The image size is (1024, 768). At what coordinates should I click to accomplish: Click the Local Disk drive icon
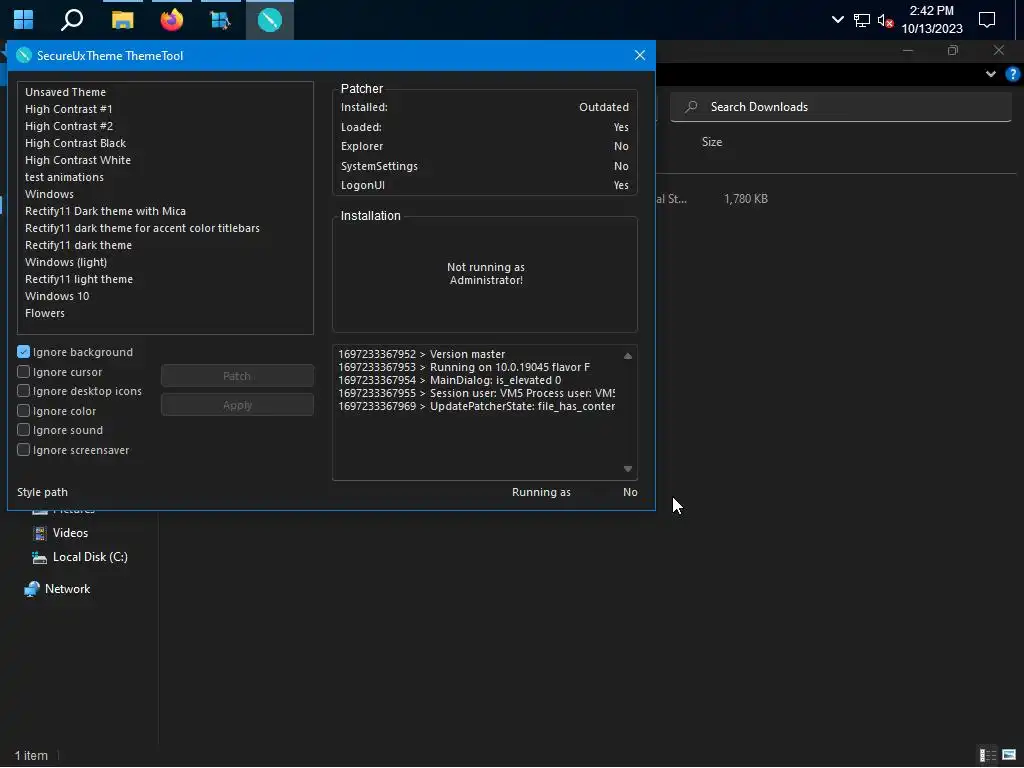pos(40,557)
